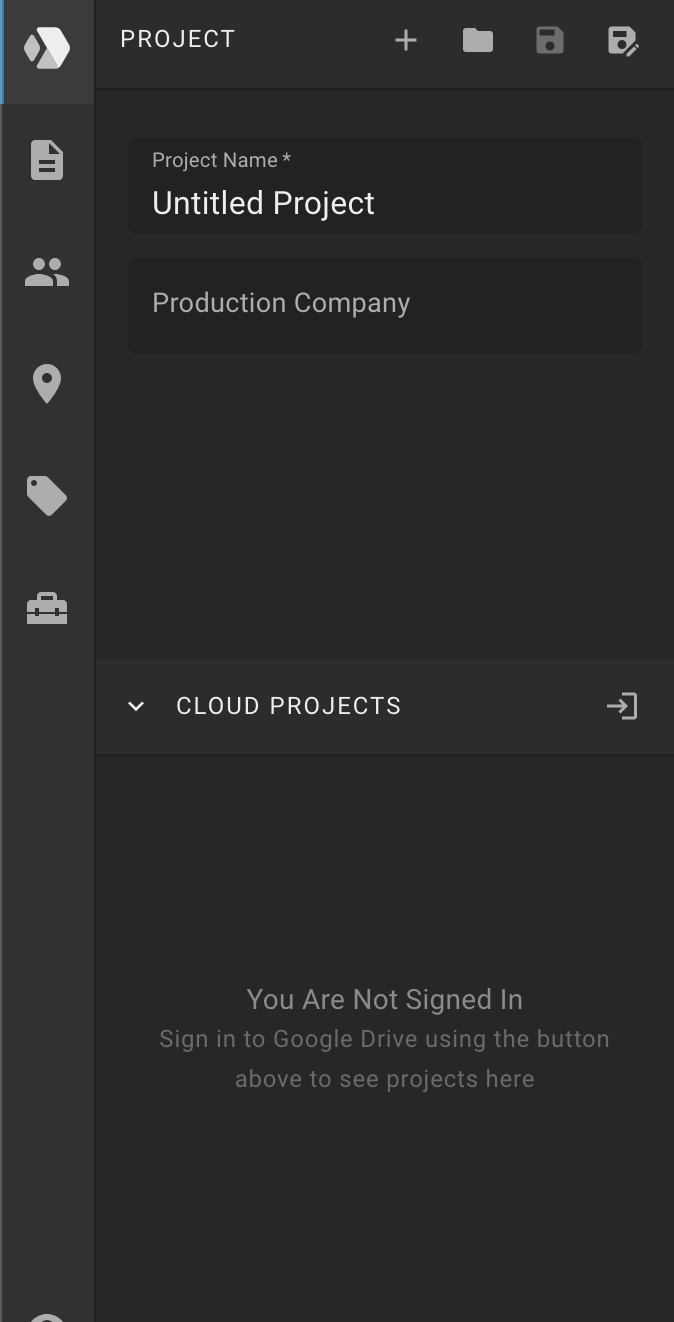This screenshot has height=1322, width=674.
Task: Switch to the characters people icon
Action: point(47,272)
